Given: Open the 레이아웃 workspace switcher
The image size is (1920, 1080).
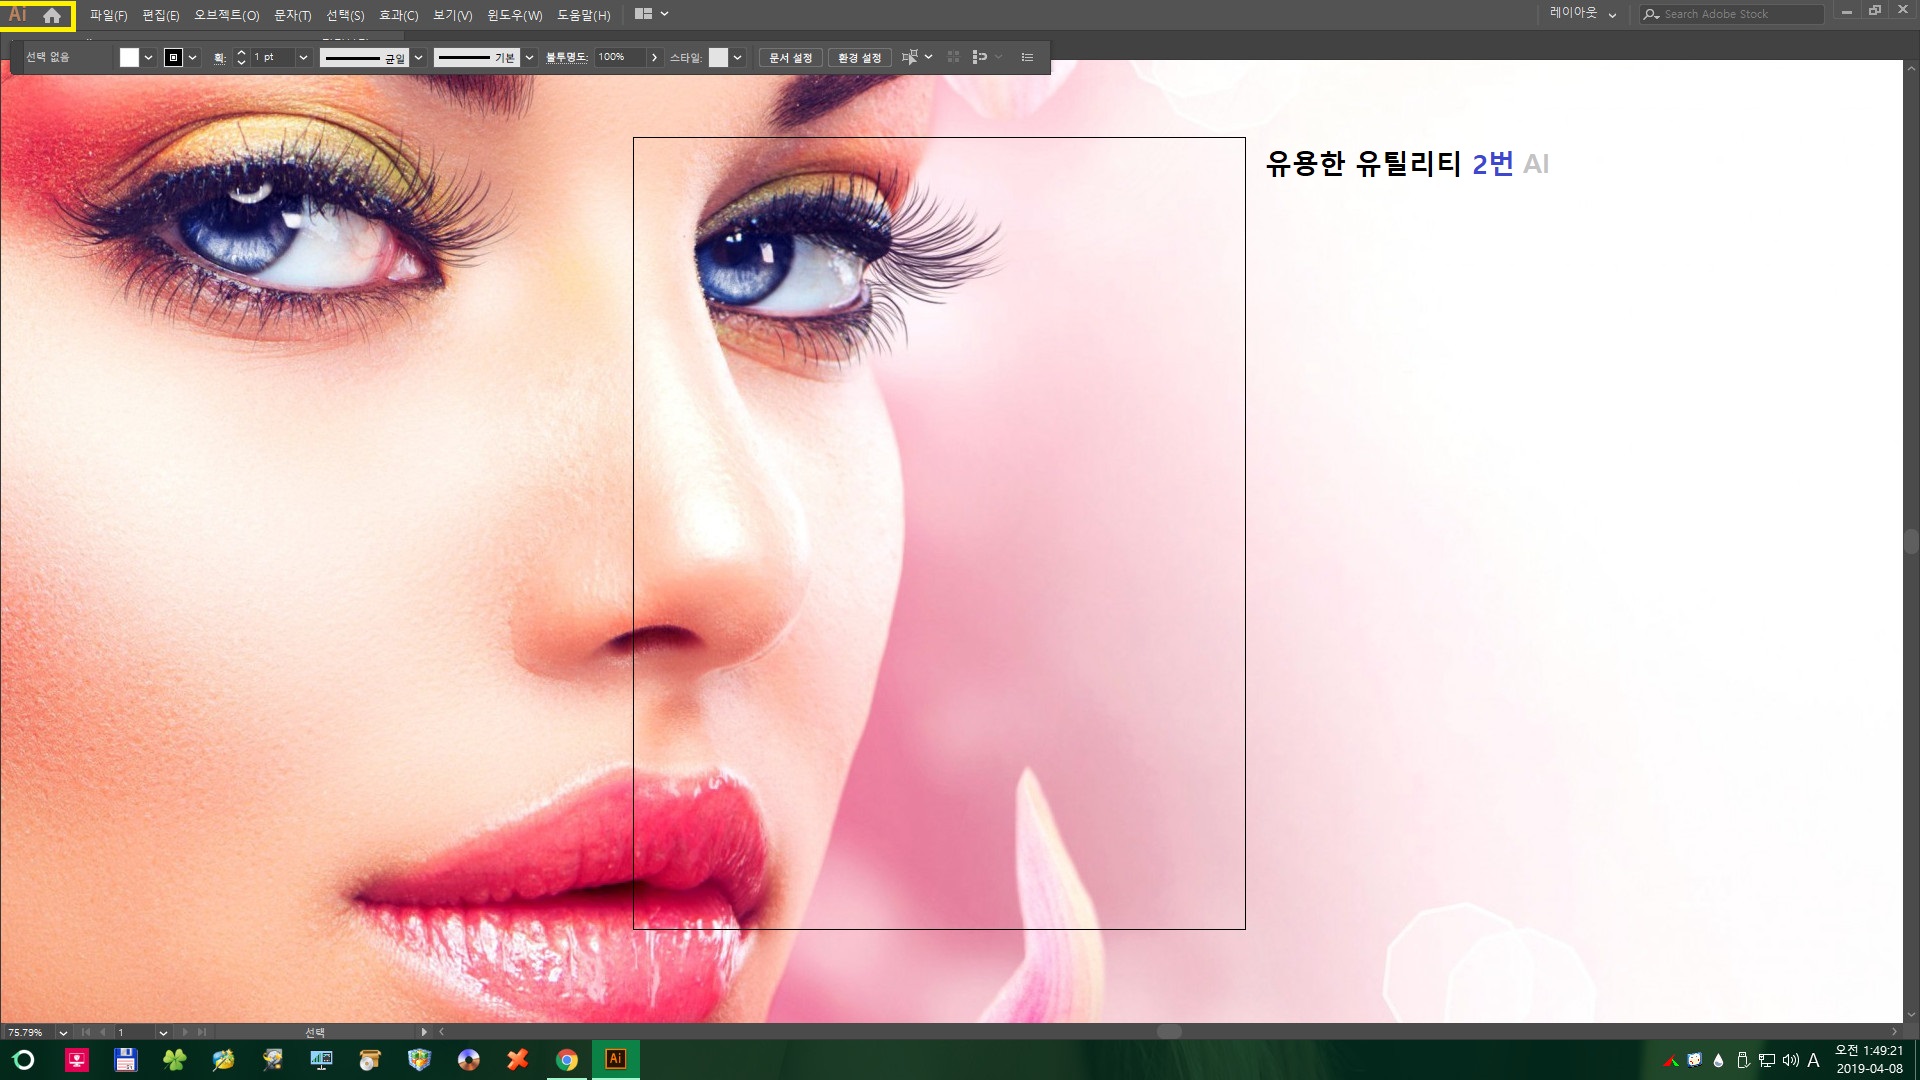Looking at the screenshot, I should point(1582,14).
